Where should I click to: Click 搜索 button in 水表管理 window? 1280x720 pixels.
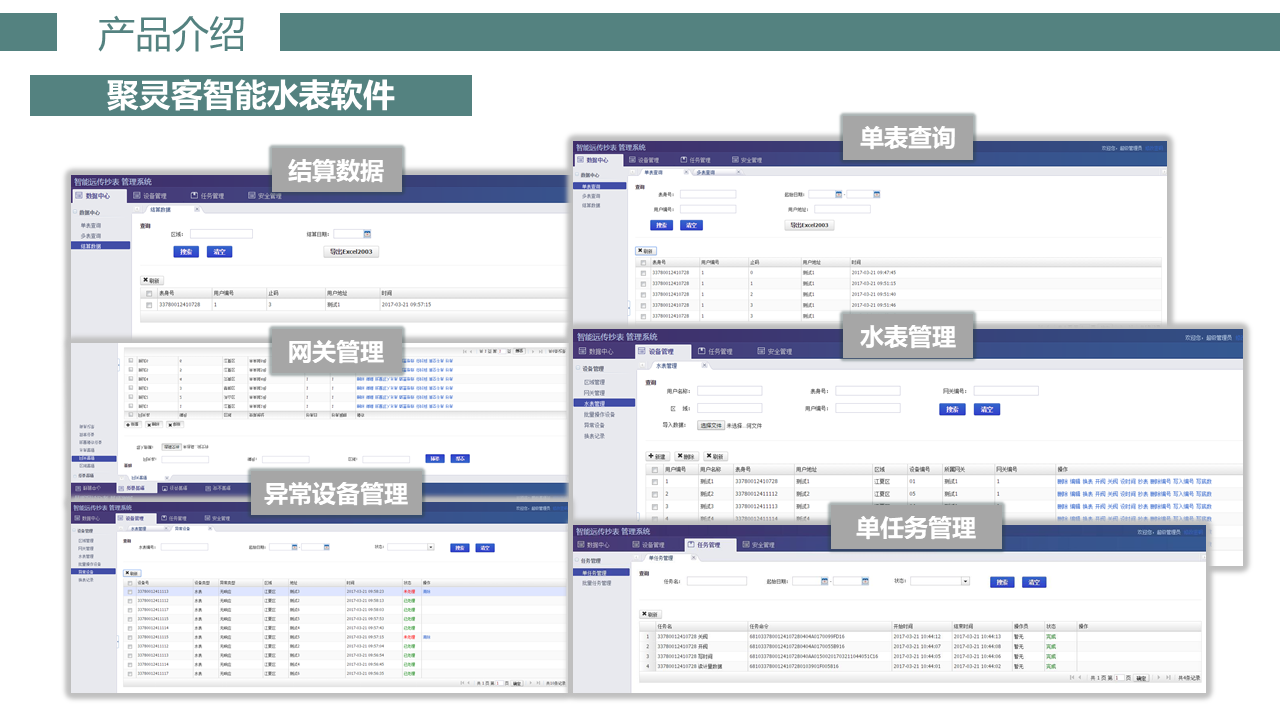(952, 409)
